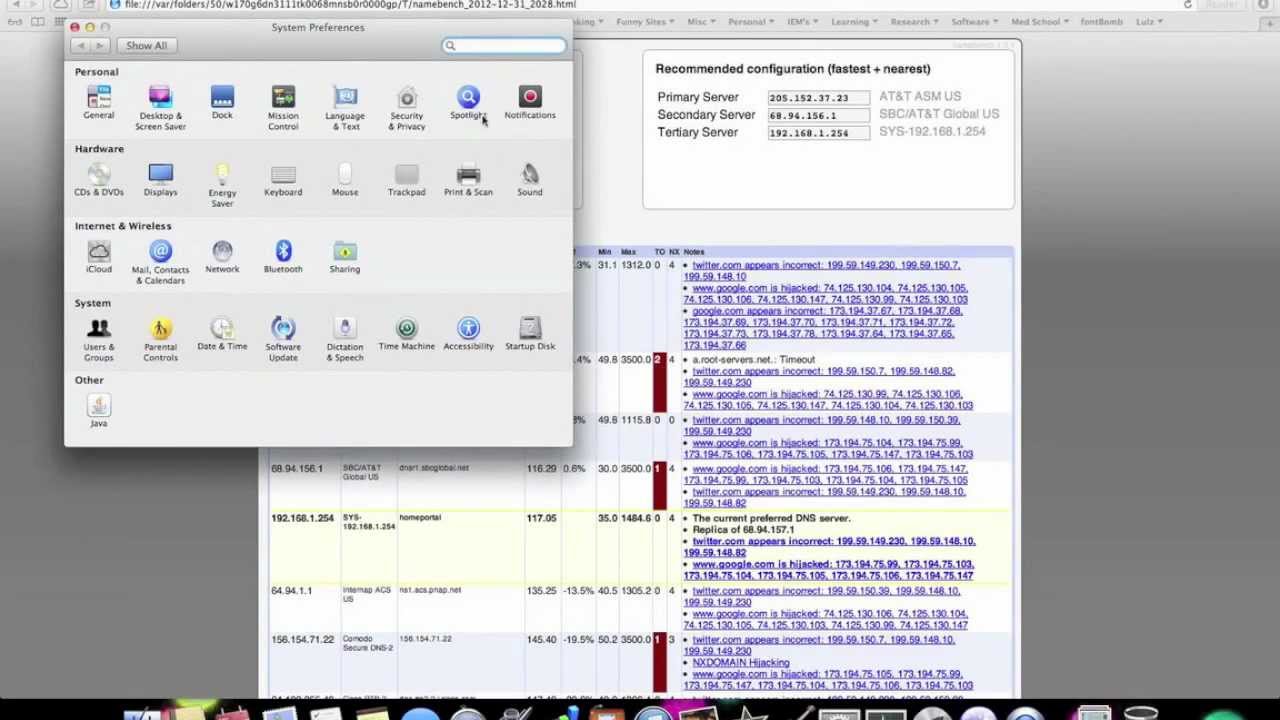
Task: Go forward in System Preferences history
Action: point(99,45)
